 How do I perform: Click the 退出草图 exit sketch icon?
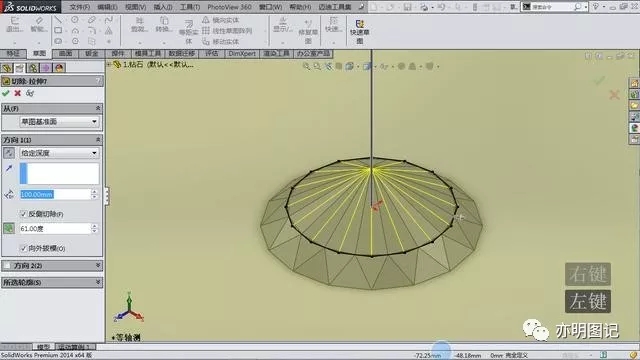pos(15,24)
